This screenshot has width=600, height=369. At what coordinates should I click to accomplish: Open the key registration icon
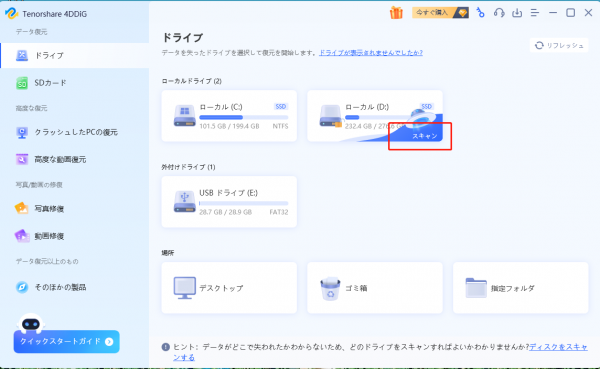coord(480,13)
